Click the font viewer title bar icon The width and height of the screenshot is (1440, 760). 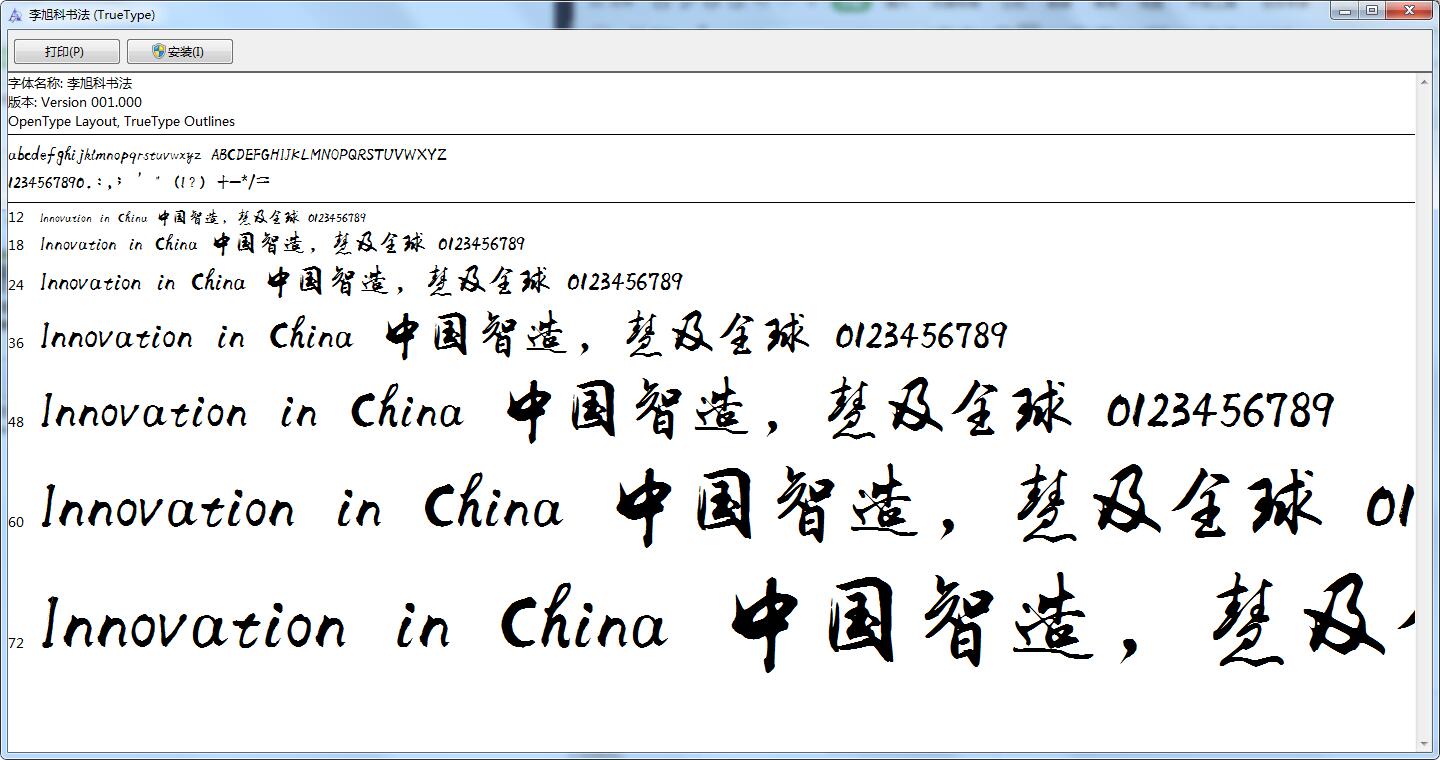point(14,15)
